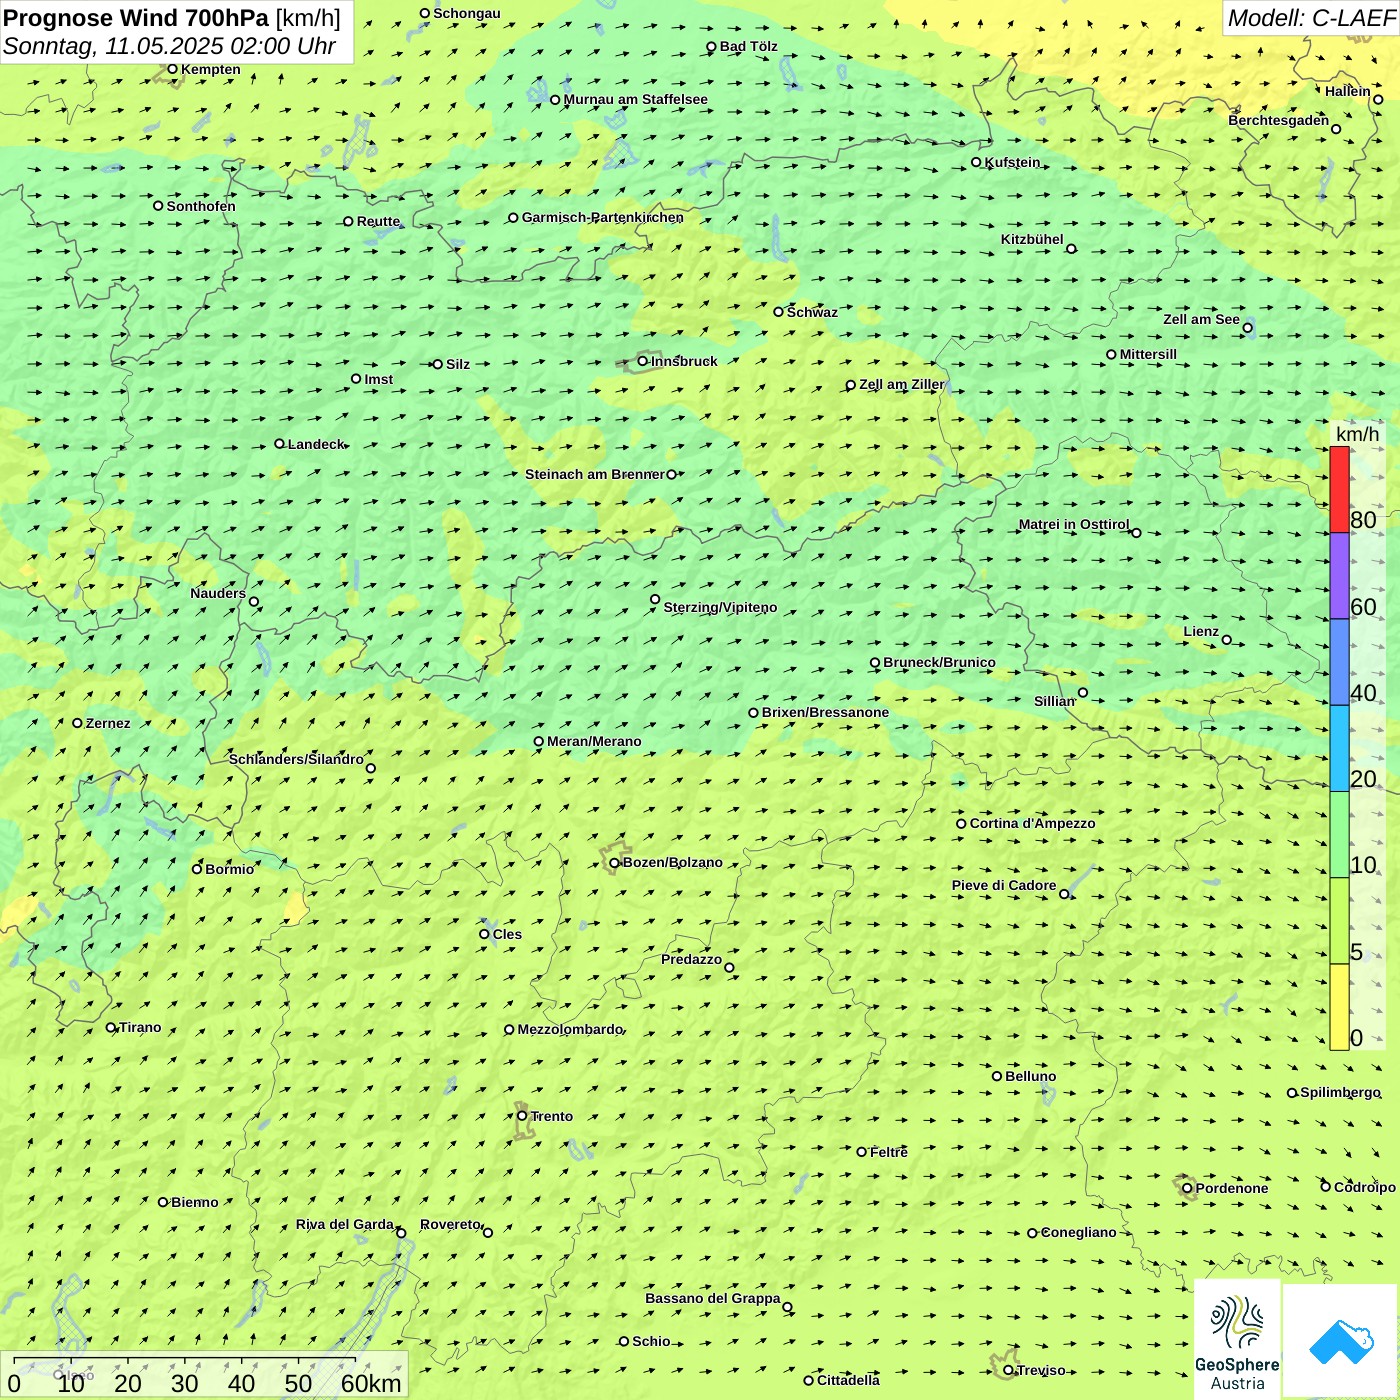The height and width of the screenshot is (1400, 1400).
Task: Select the Lienz city marker circle
Action: tap(1227, 640)
